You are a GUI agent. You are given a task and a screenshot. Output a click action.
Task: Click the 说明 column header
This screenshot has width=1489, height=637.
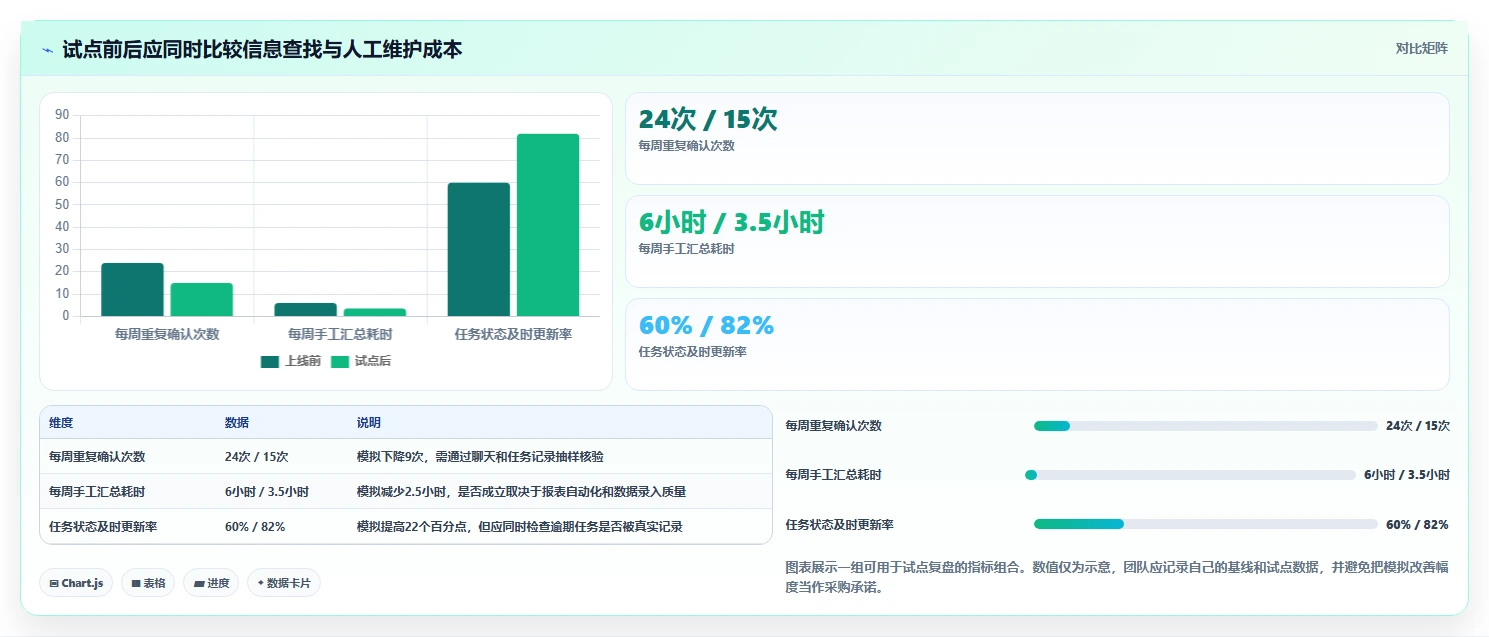pyautogui.click(x=369, y=423)
